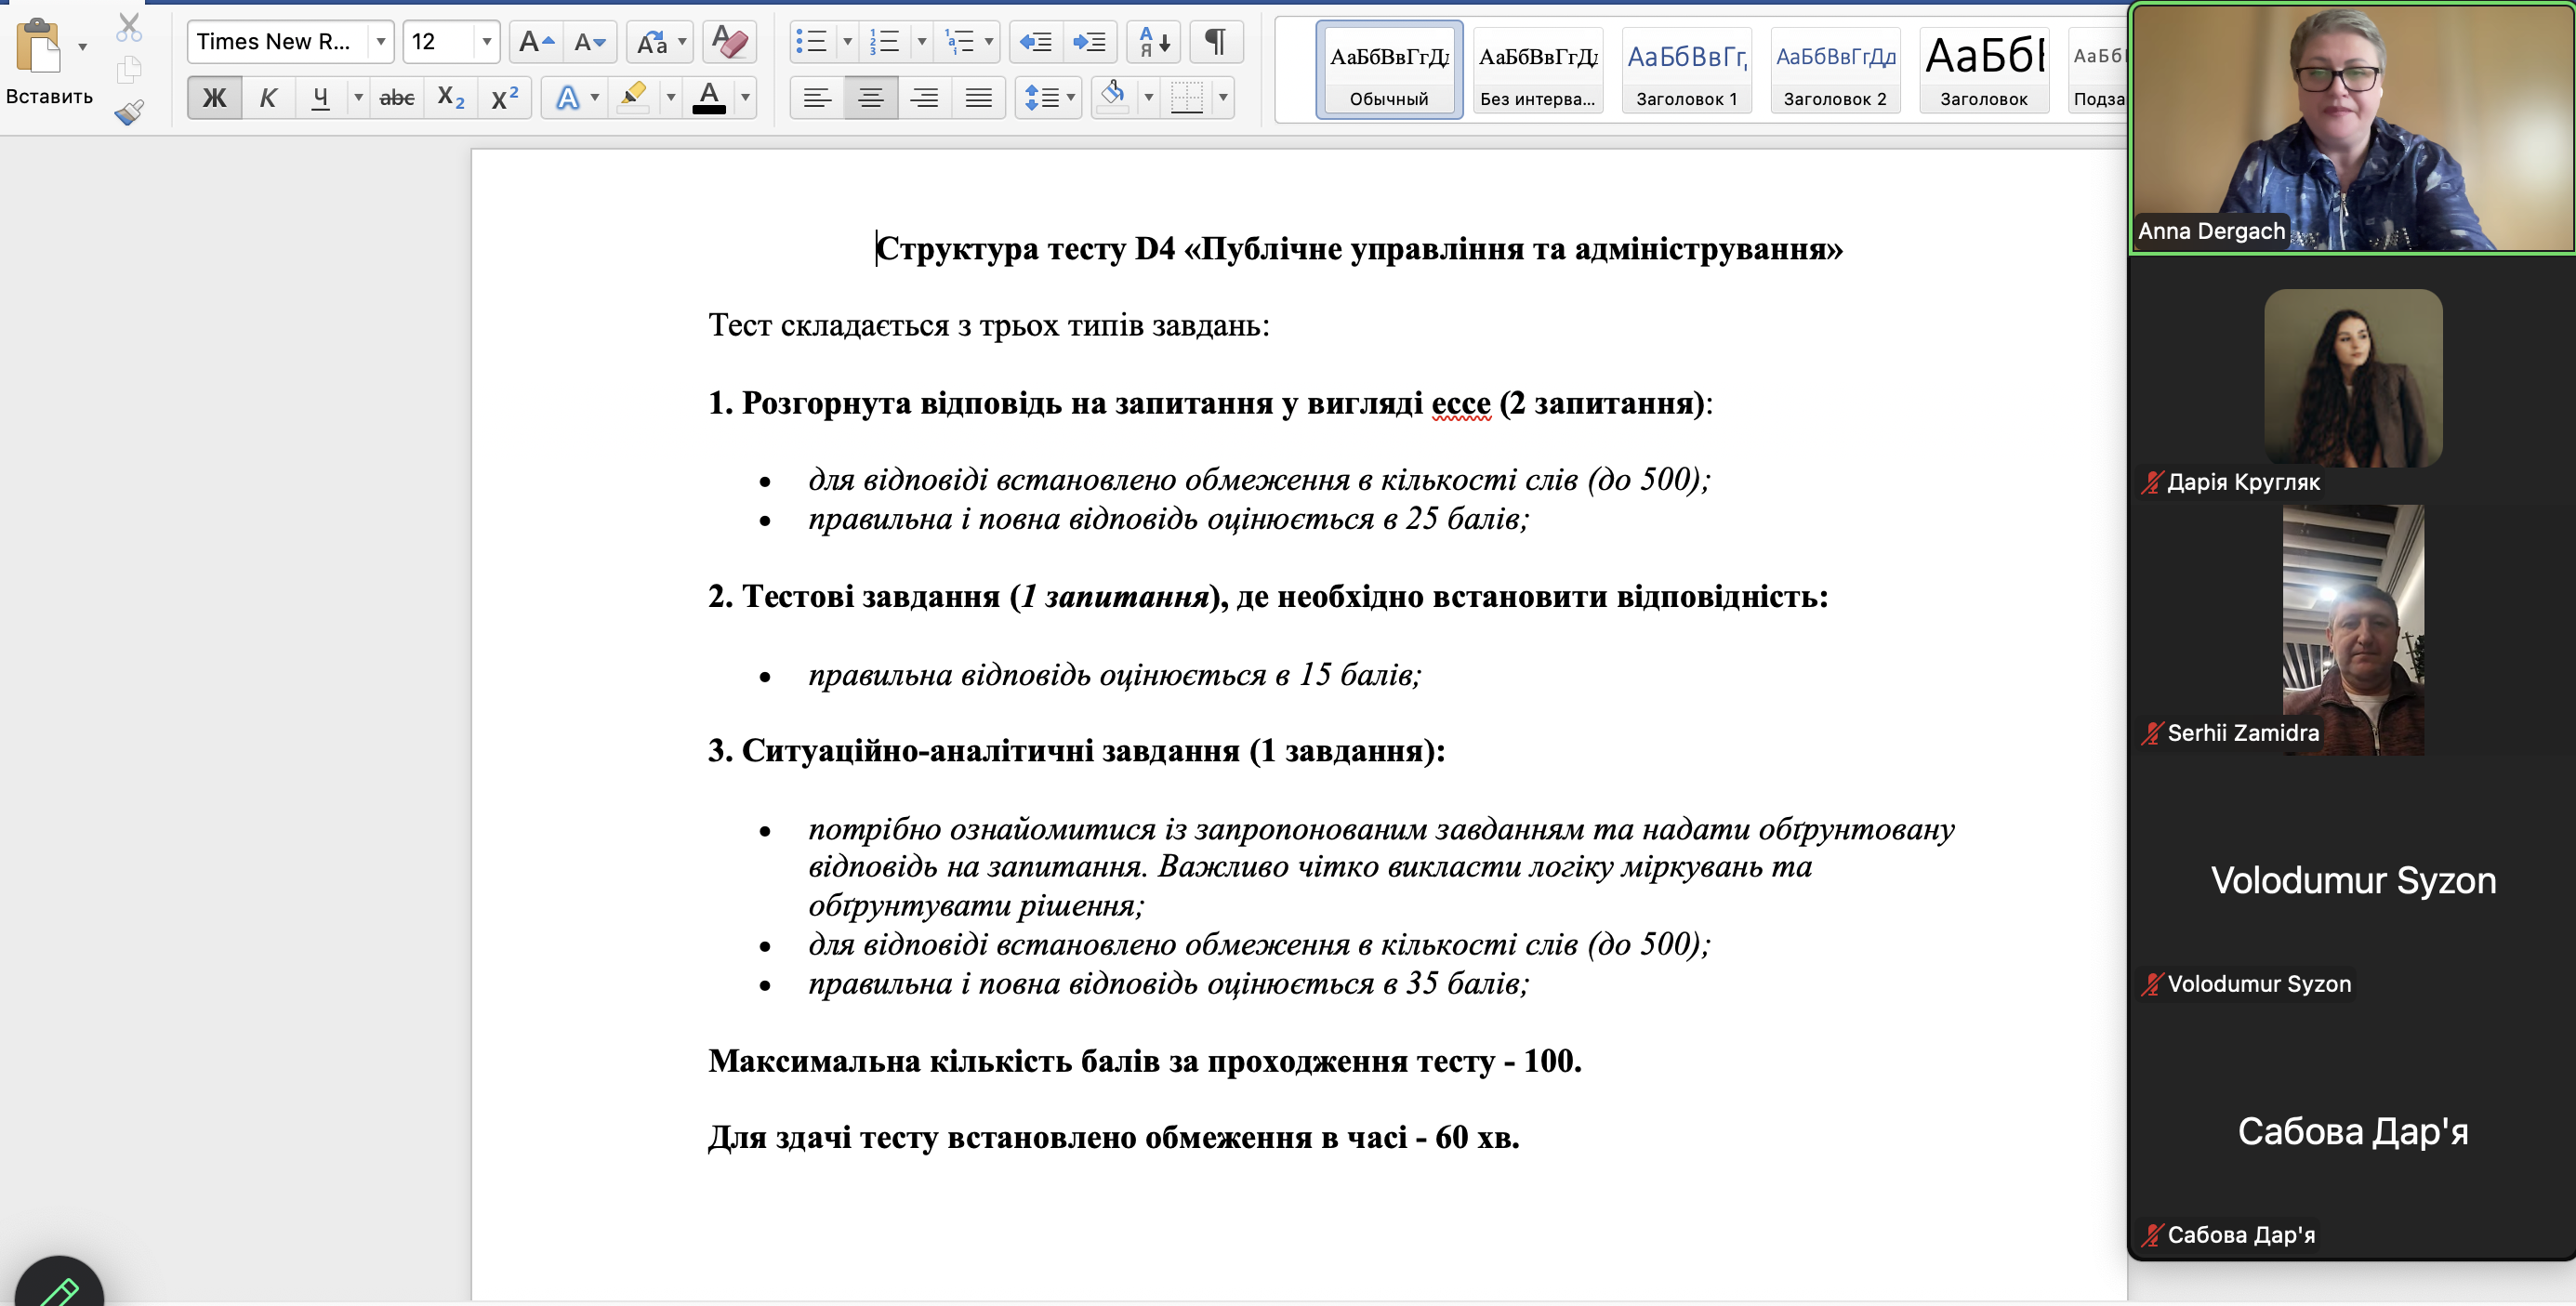The height and width of the screenshot is (1306, 2576).
Task: Click the Justify alignment icon
Action: tap(977, 98)
